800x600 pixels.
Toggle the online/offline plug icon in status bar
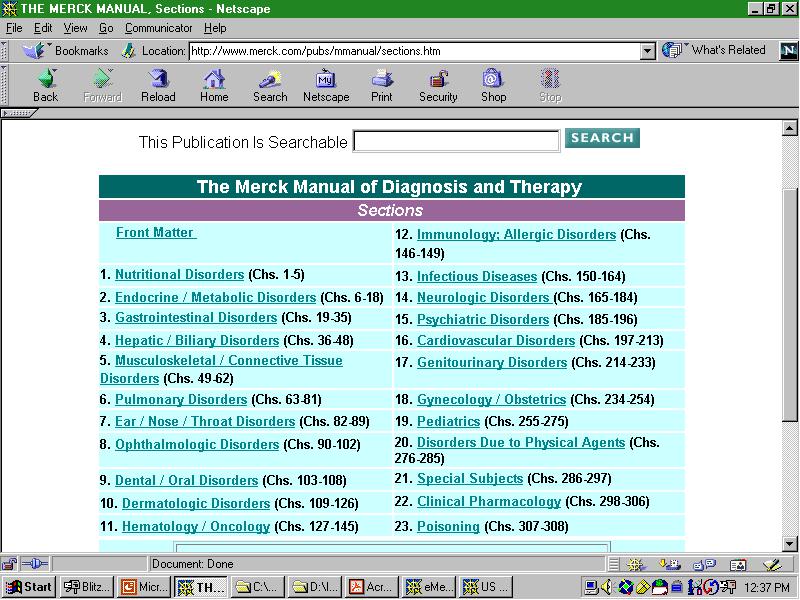35,564
